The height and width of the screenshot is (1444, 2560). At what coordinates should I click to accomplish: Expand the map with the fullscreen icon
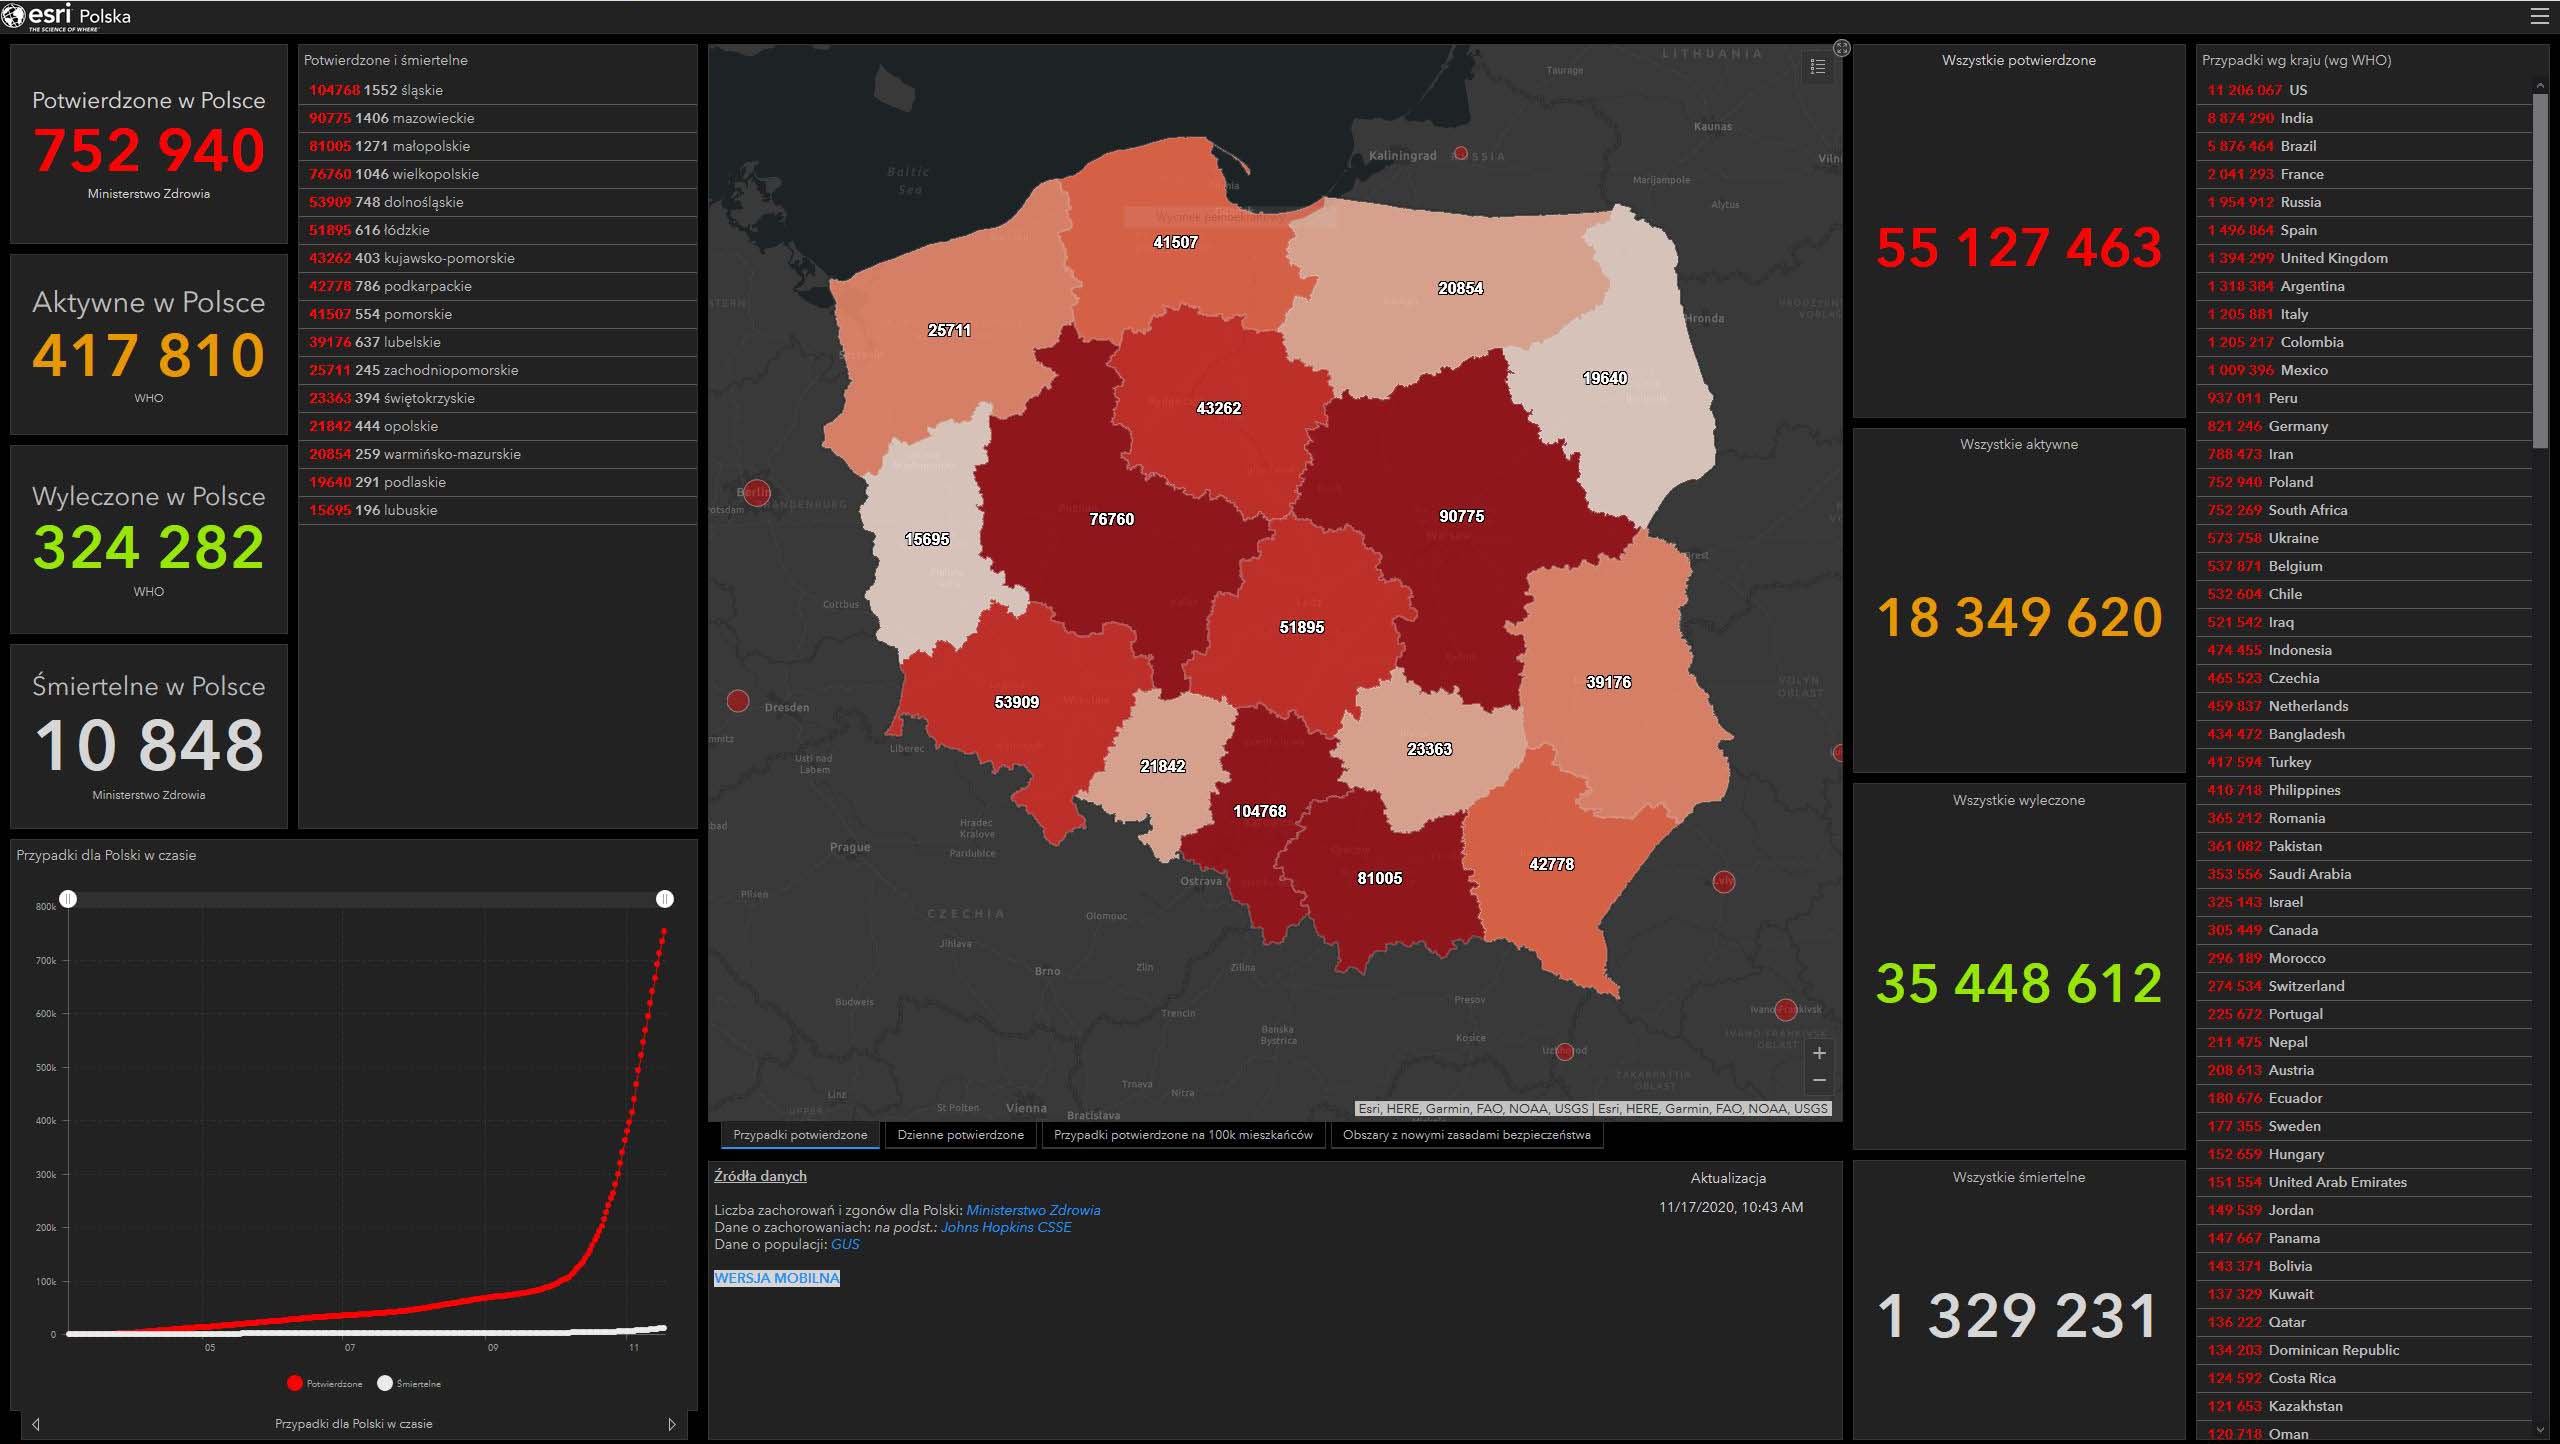pyautogui.click(x=1842, y=48)
